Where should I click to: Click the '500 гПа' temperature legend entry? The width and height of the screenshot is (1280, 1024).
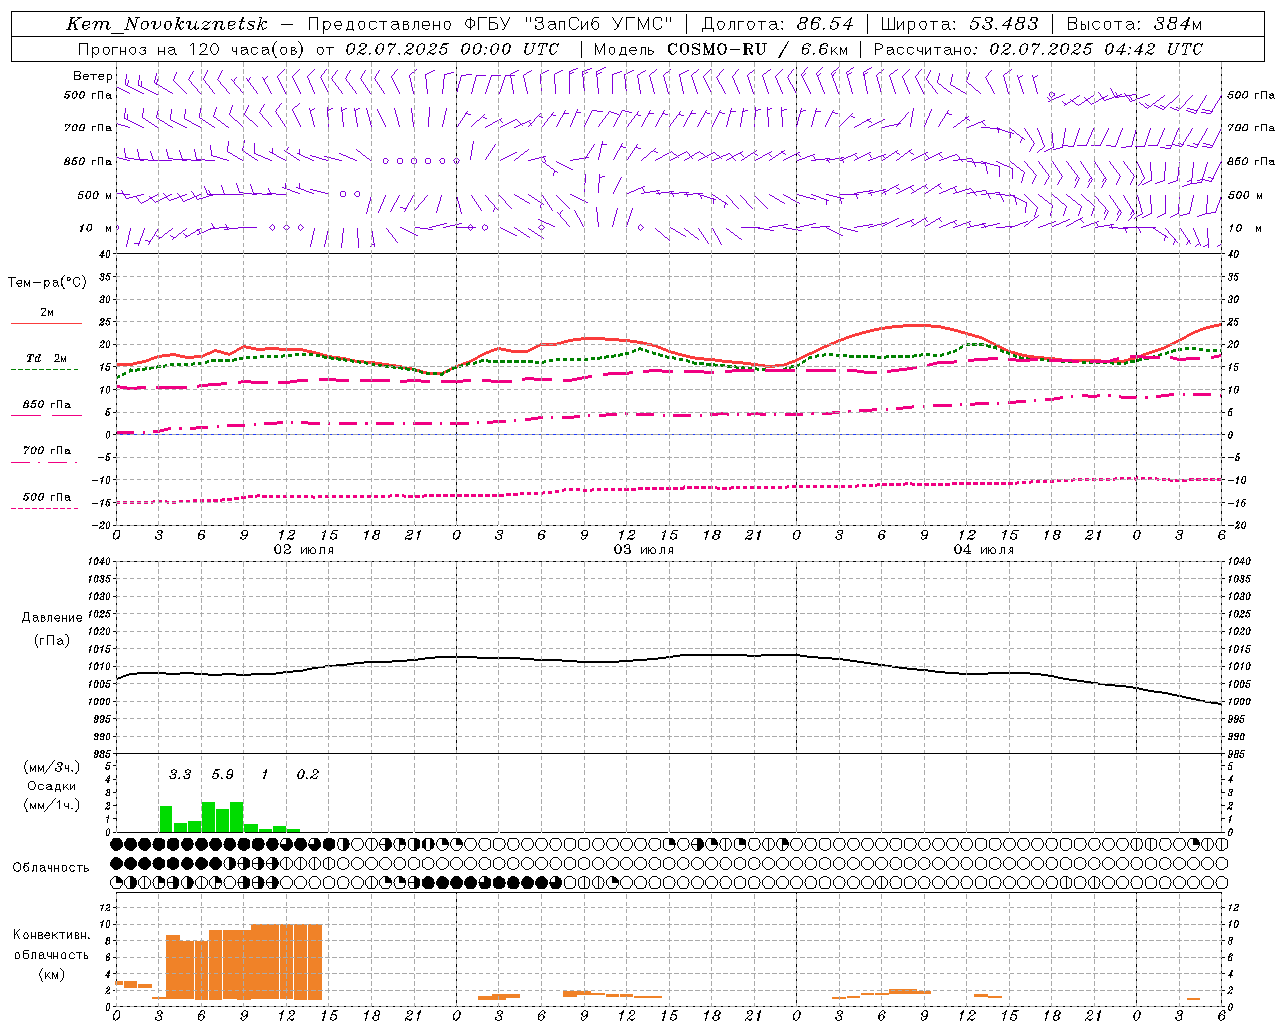[47, 497]
